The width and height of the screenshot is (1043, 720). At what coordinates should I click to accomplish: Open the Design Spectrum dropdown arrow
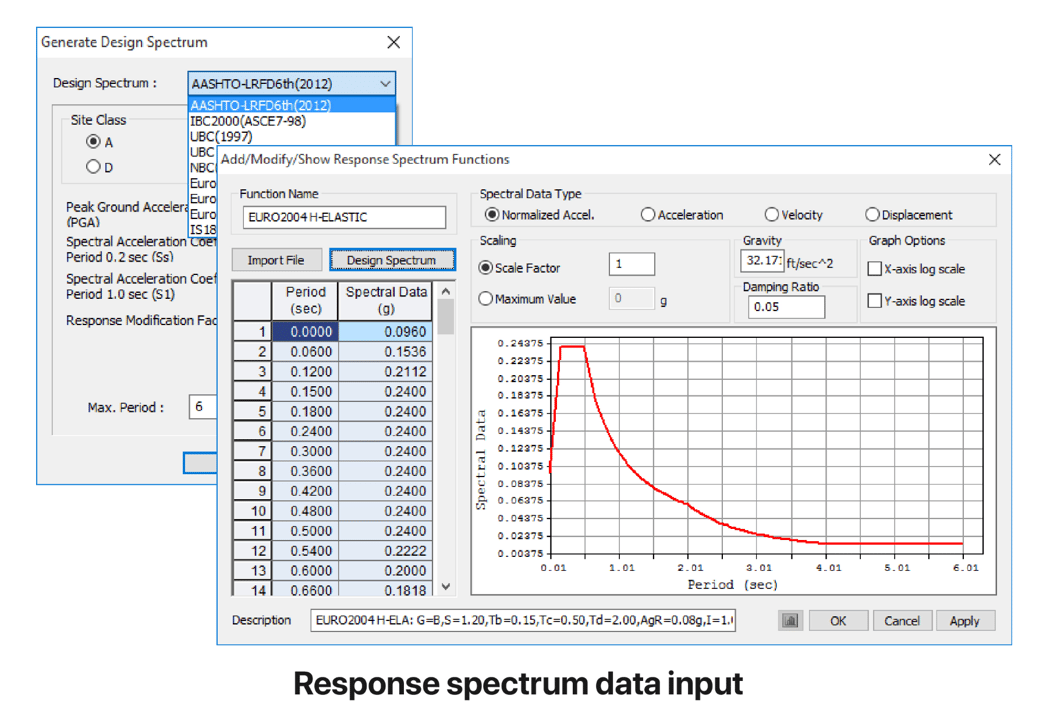pyautogui.click(x=386, y=85)
